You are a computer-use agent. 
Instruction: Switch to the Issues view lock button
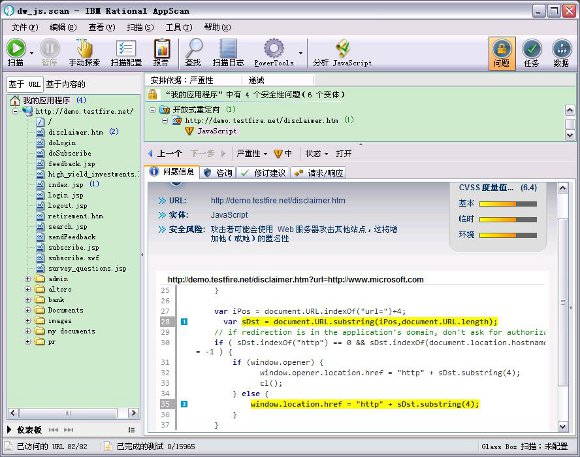(502, 53)
